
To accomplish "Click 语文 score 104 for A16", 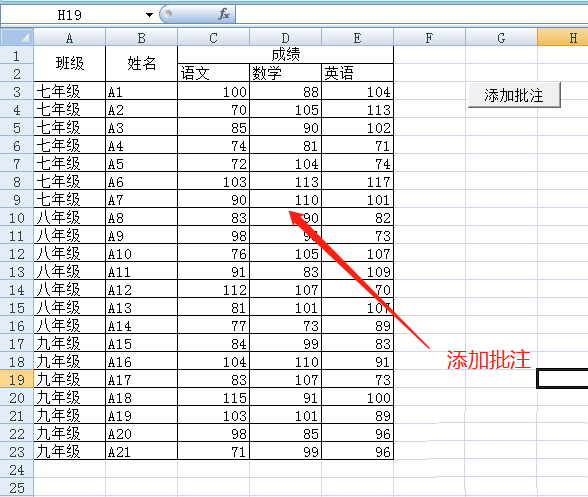I will tap(213, 362).
